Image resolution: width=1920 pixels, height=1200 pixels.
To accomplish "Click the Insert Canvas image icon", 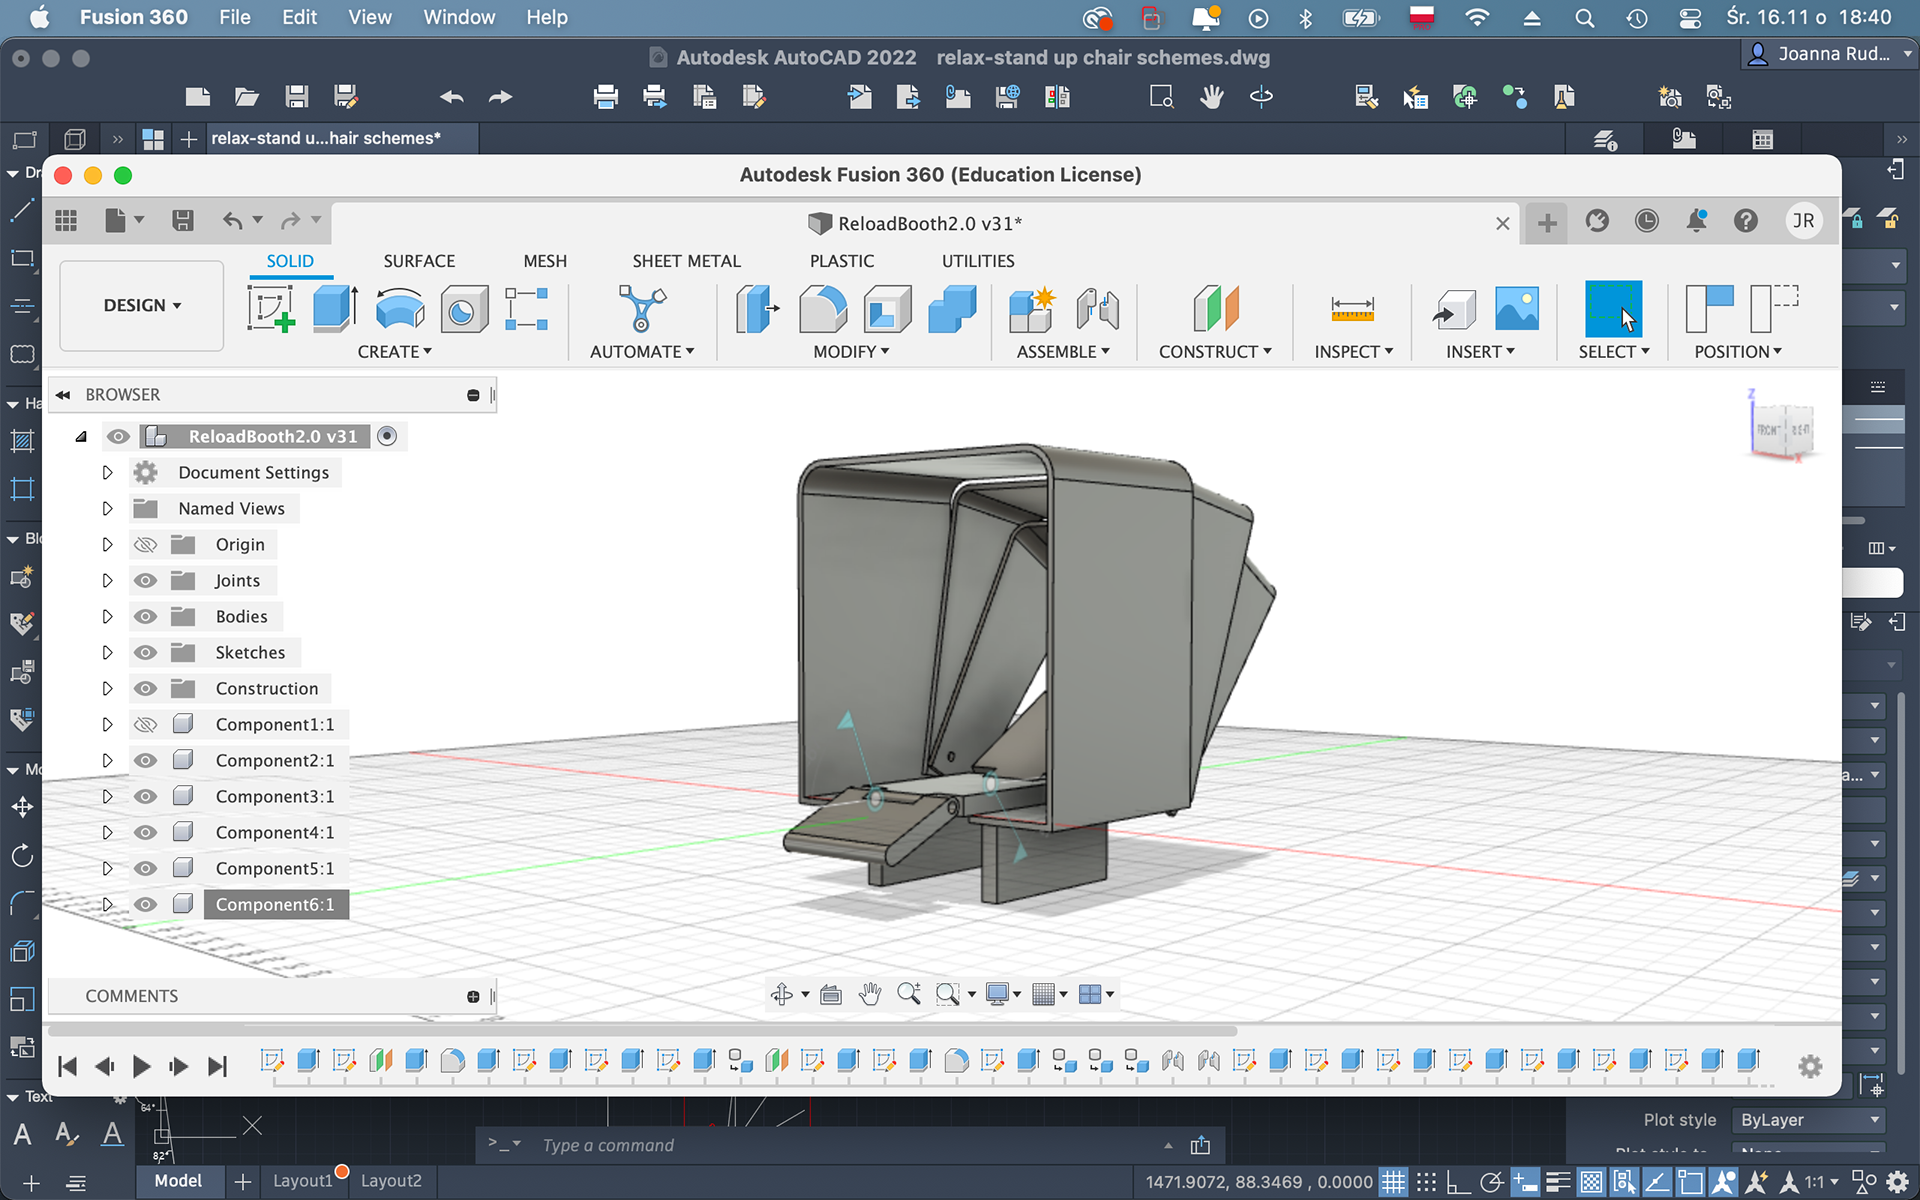I will point(1516,308).
